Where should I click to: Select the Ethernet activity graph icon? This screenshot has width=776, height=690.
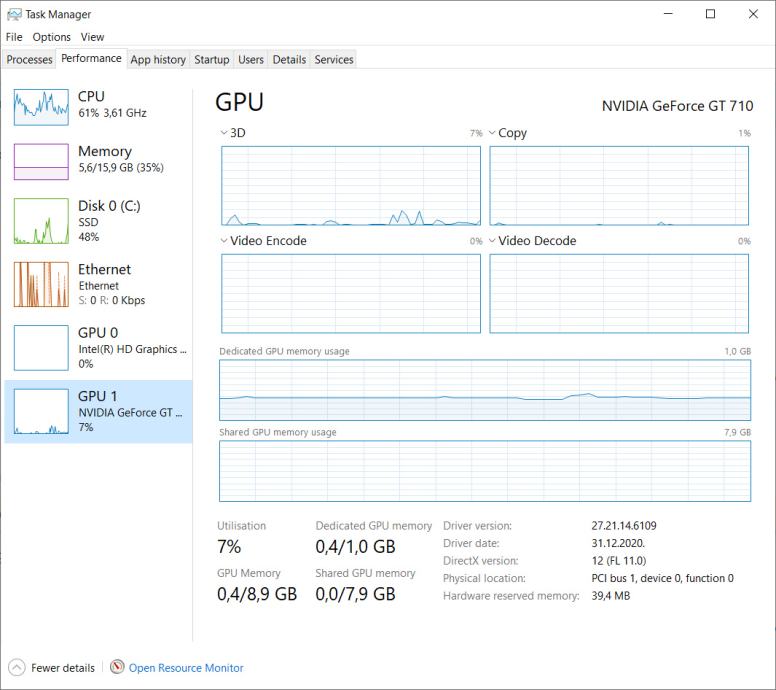(41, 285)
